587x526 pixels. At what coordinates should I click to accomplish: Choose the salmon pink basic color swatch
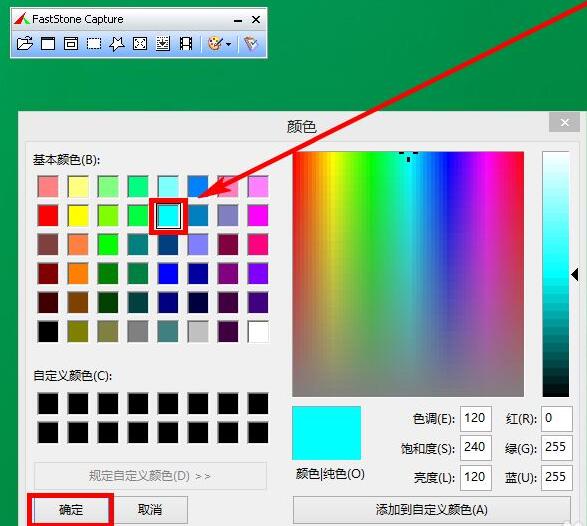pyautogui.click(x=48, y=186)
